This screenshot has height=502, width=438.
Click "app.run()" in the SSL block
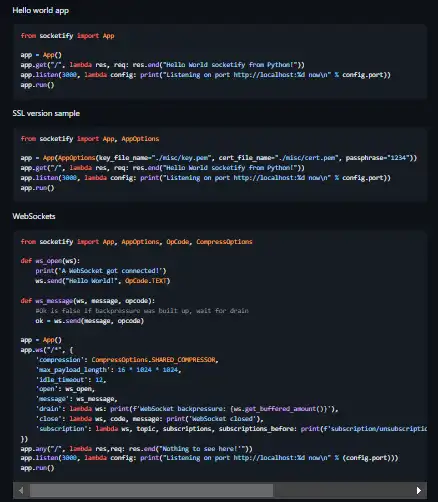pos(37,188)
